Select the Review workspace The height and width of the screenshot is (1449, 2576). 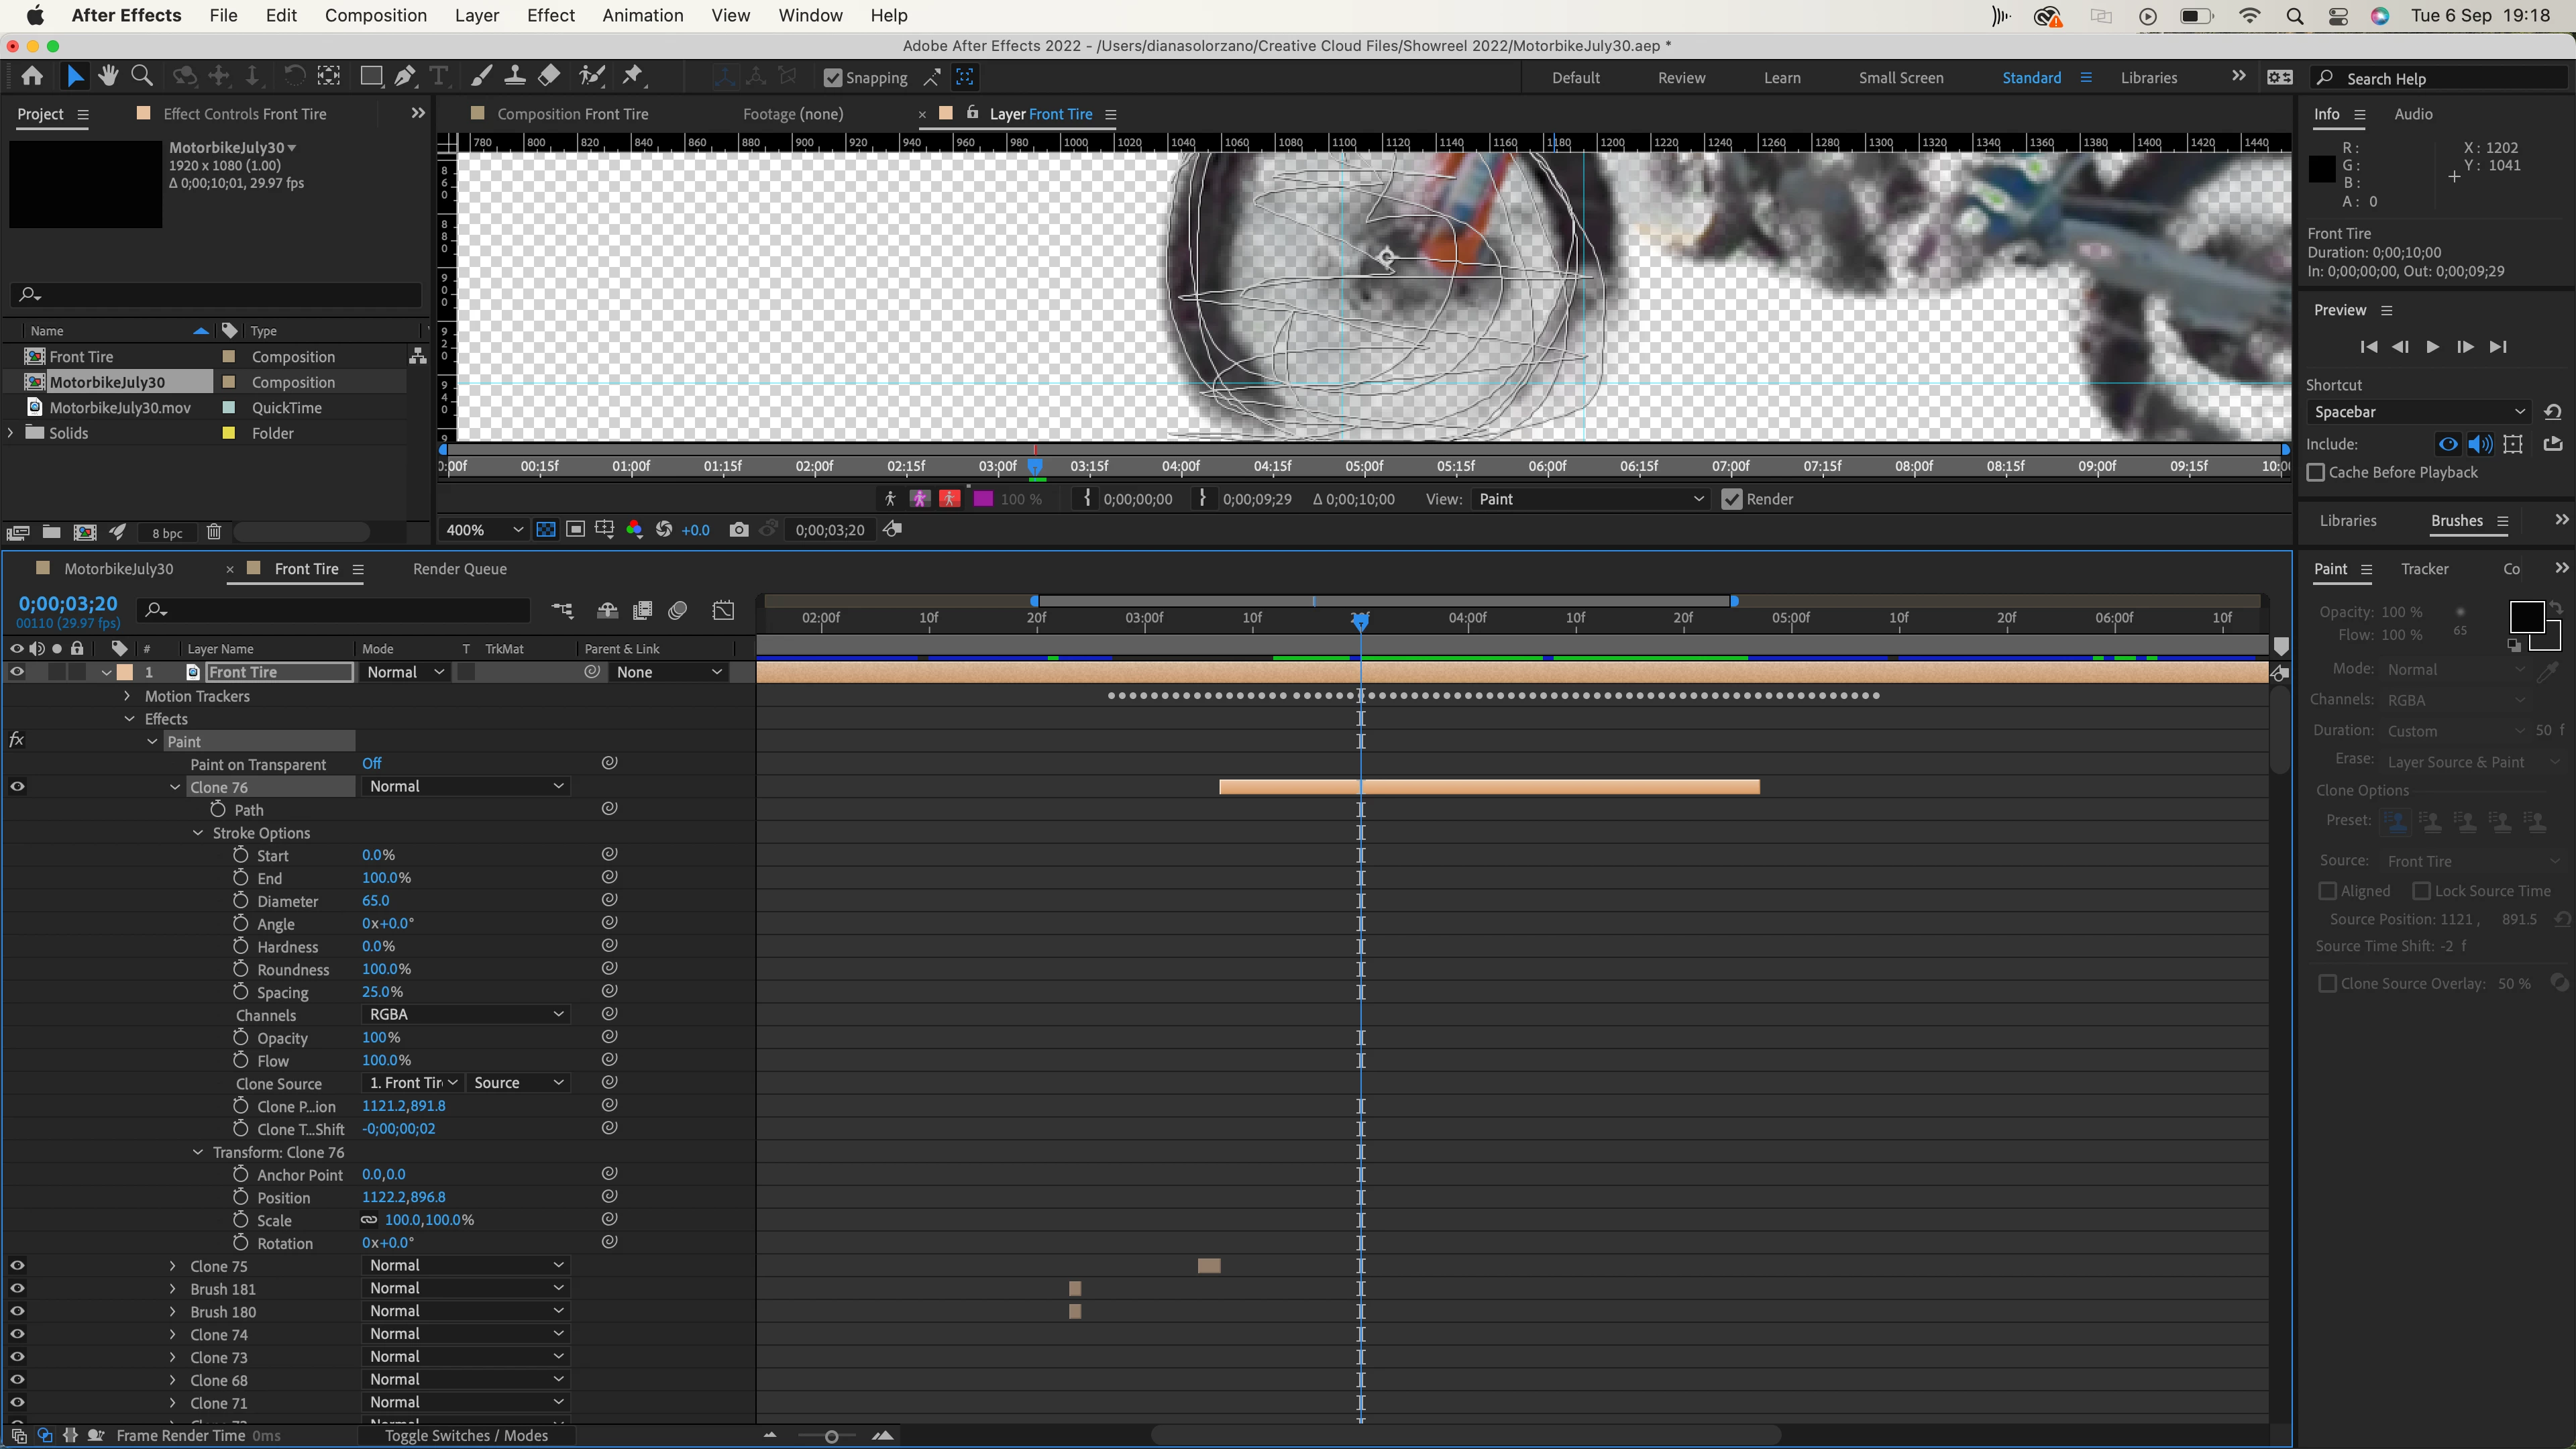pyautogui.click(x=1681, y=78)
